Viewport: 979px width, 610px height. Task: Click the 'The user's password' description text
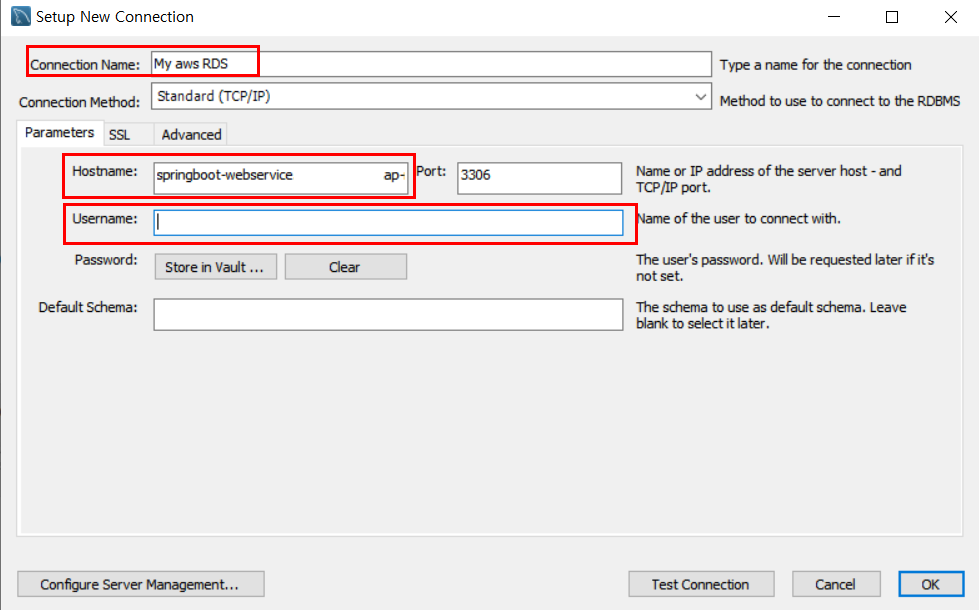point(785,268)
